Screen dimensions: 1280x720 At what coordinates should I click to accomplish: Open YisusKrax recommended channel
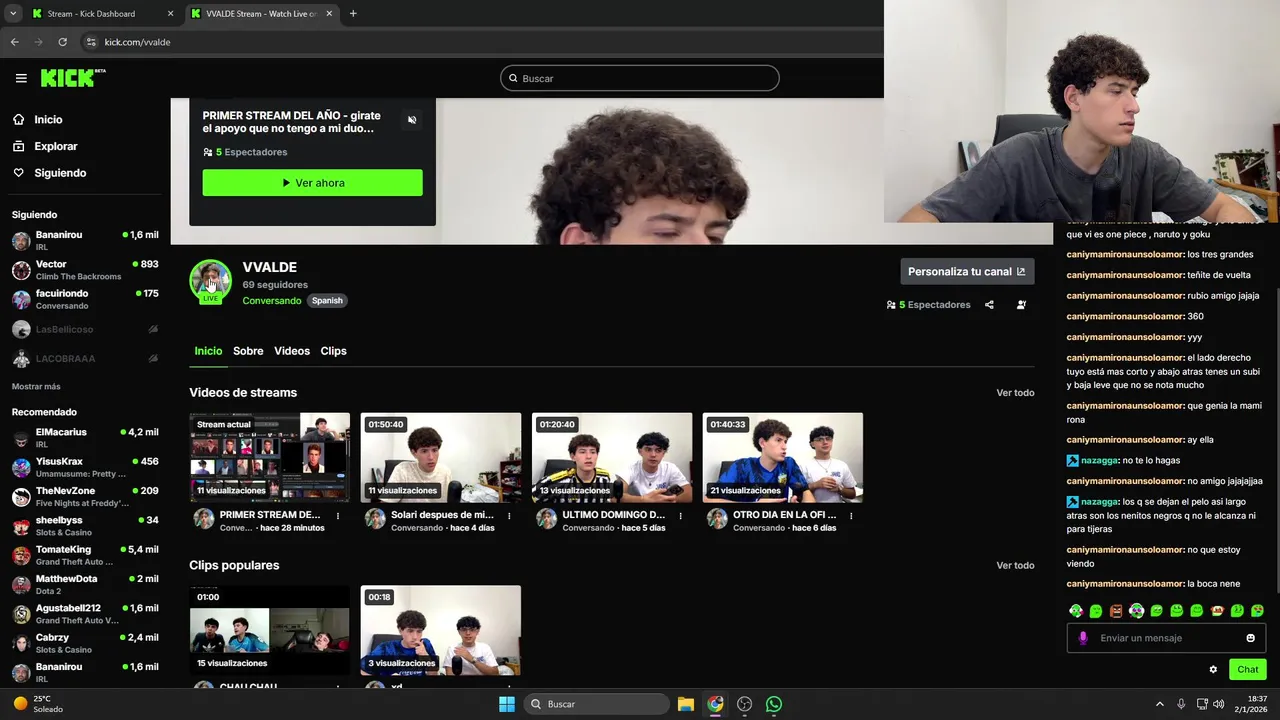click(x=85, y=467)
